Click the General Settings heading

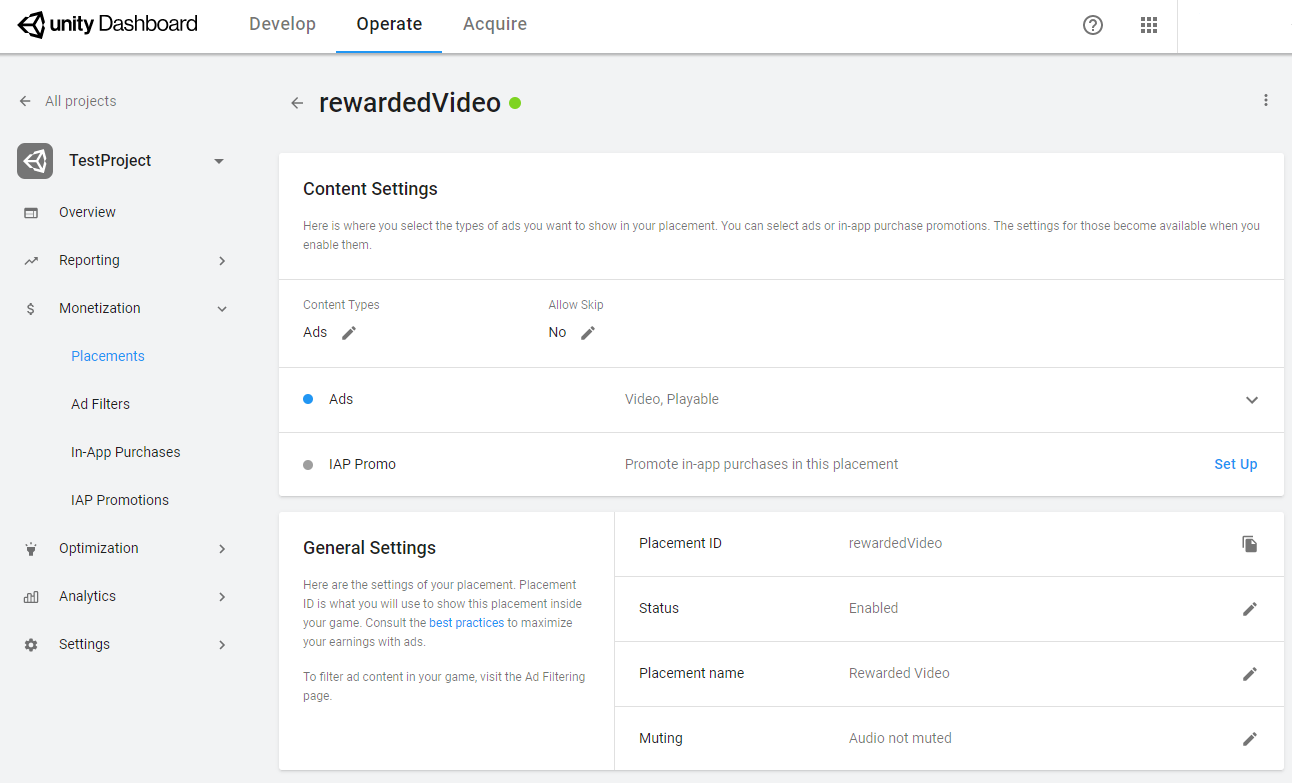pyautogui.click(x=369, y=548)
